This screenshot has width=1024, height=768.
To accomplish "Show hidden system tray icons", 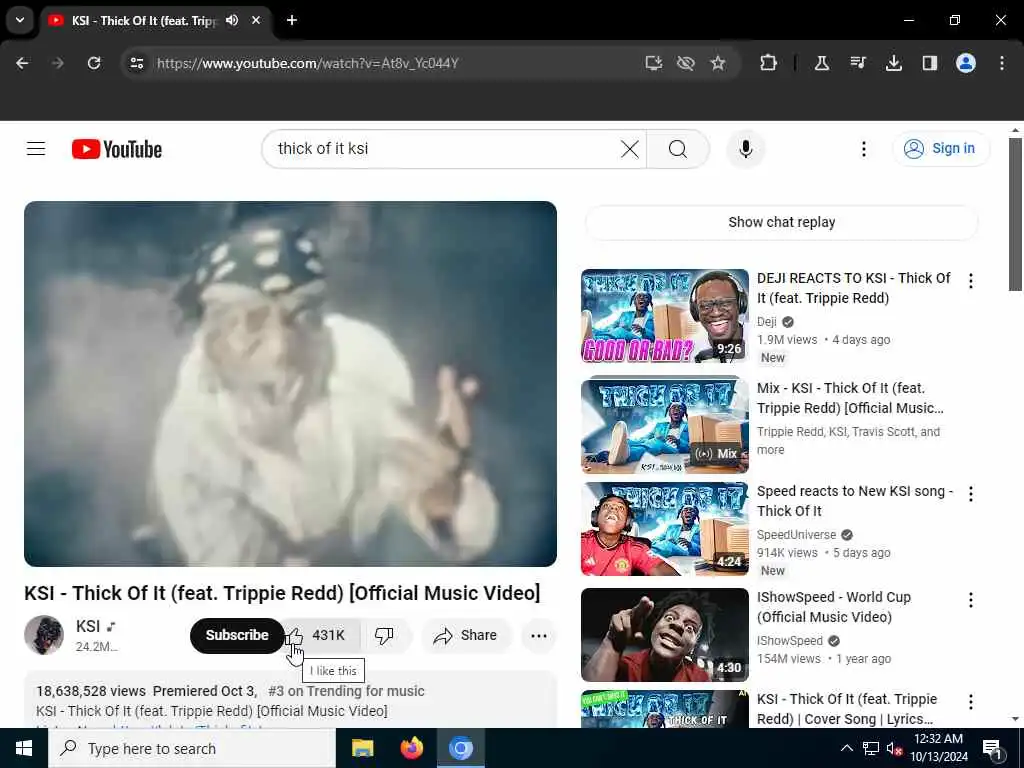I will pos(846,748).
